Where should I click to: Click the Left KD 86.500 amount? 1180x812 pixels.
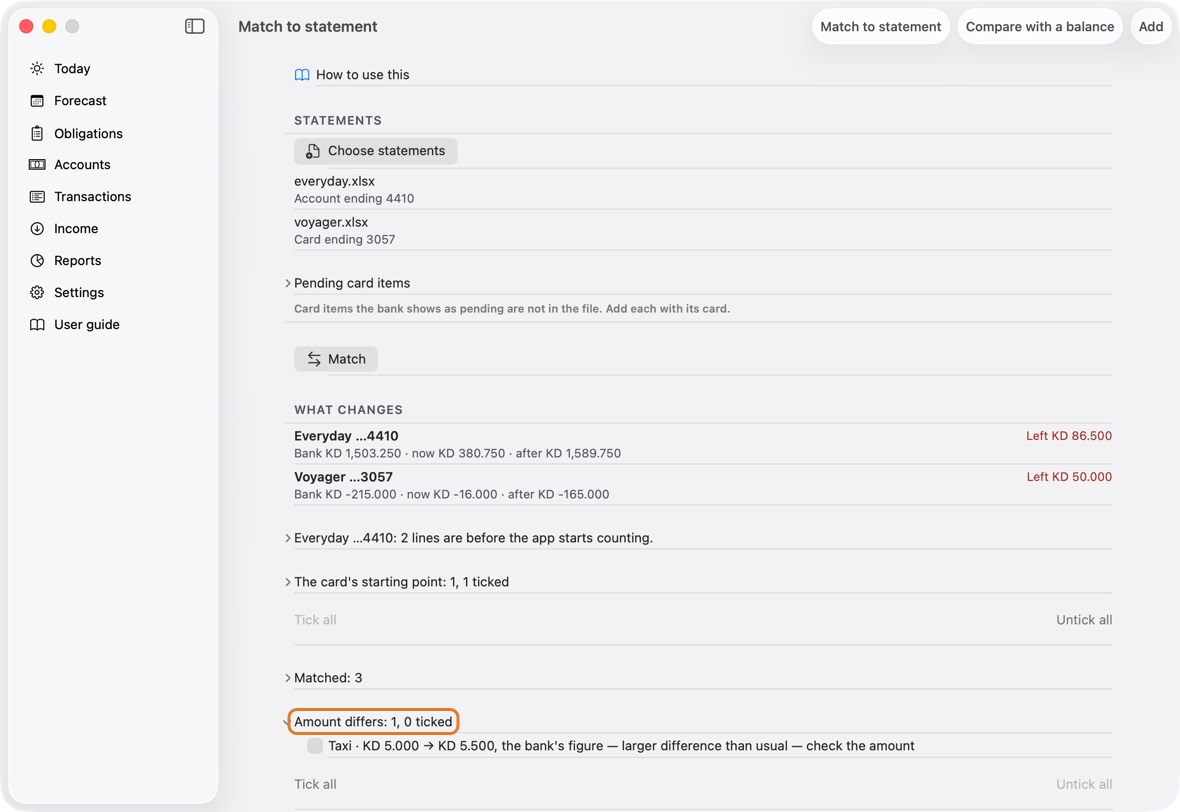click(1069, 436)
